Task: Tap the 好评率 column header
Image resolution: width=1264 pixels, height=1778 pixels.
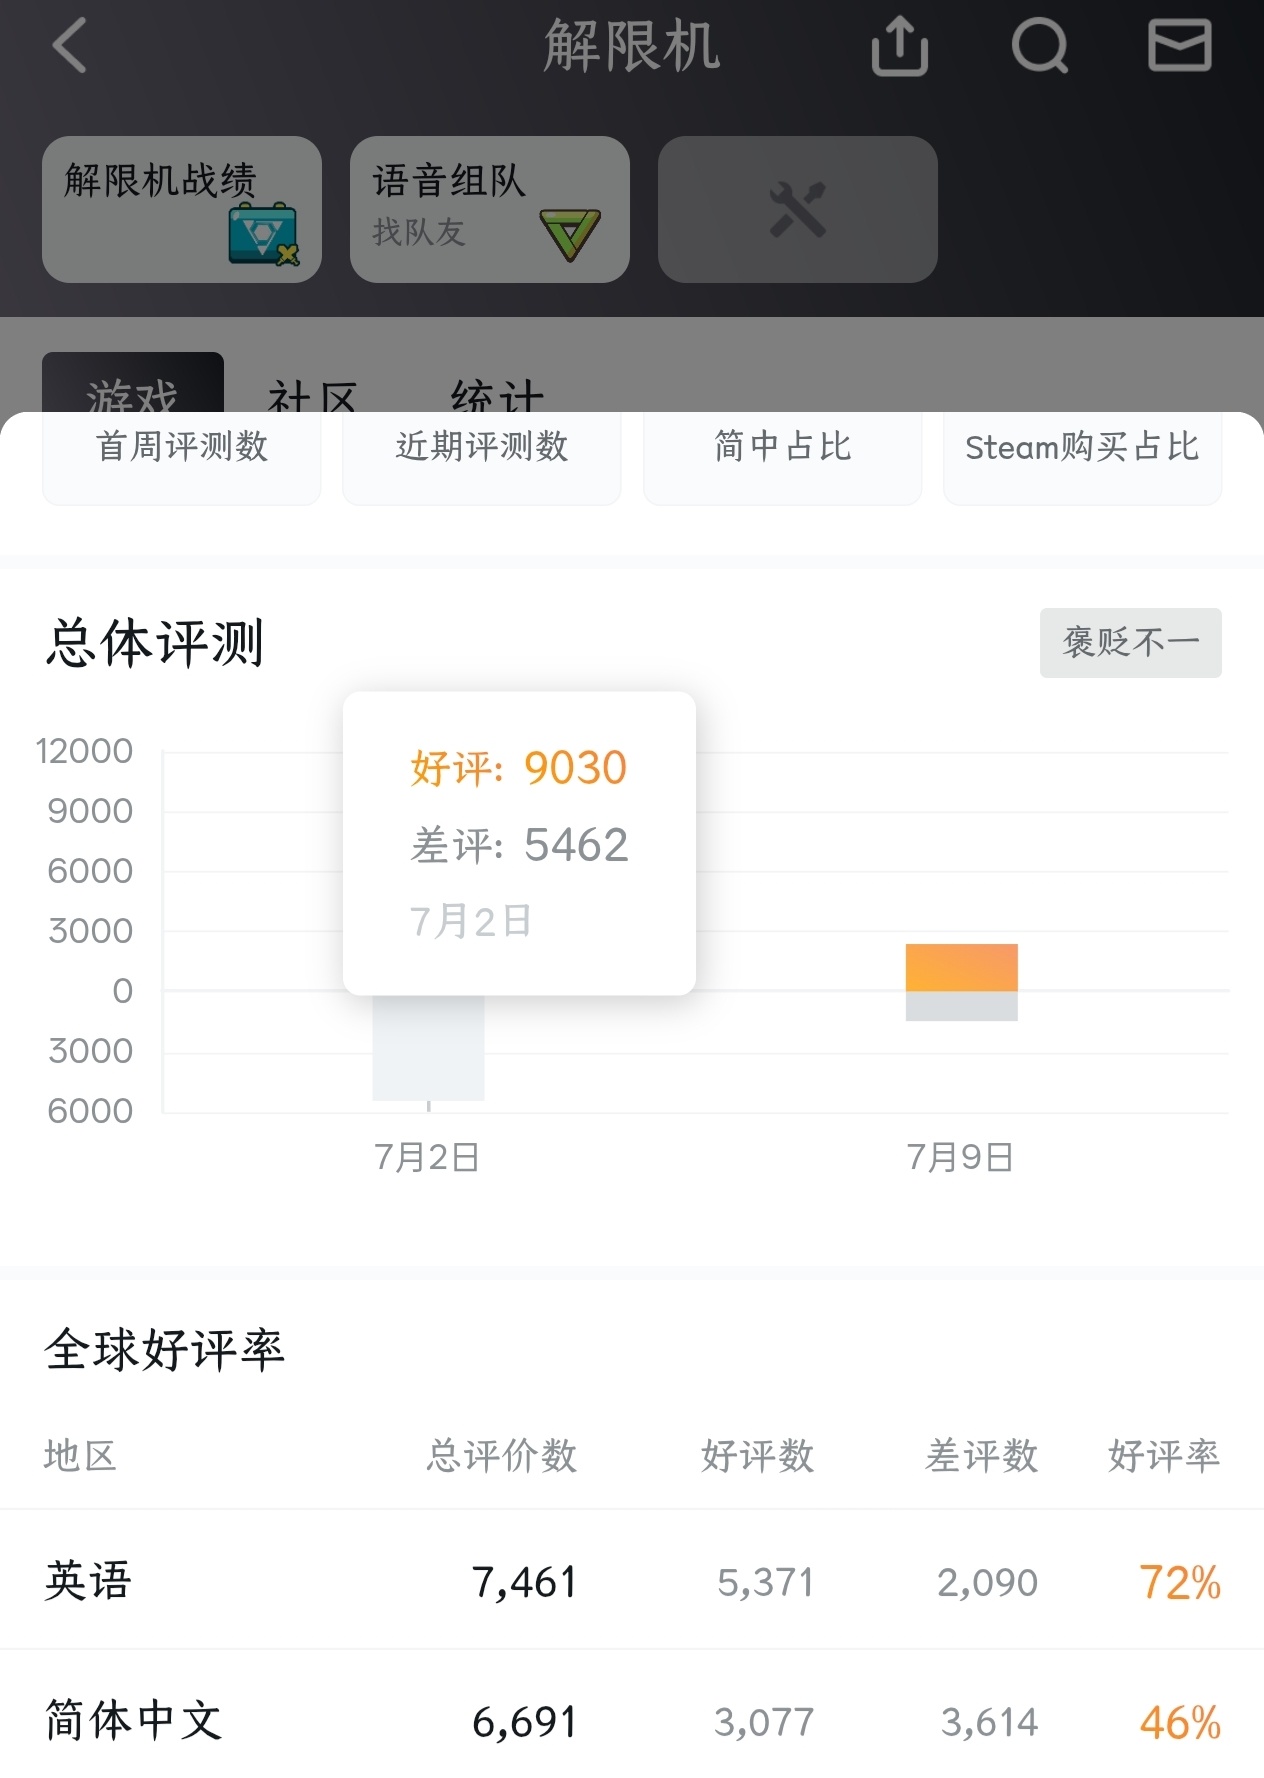Action: click(1163, 1456)
